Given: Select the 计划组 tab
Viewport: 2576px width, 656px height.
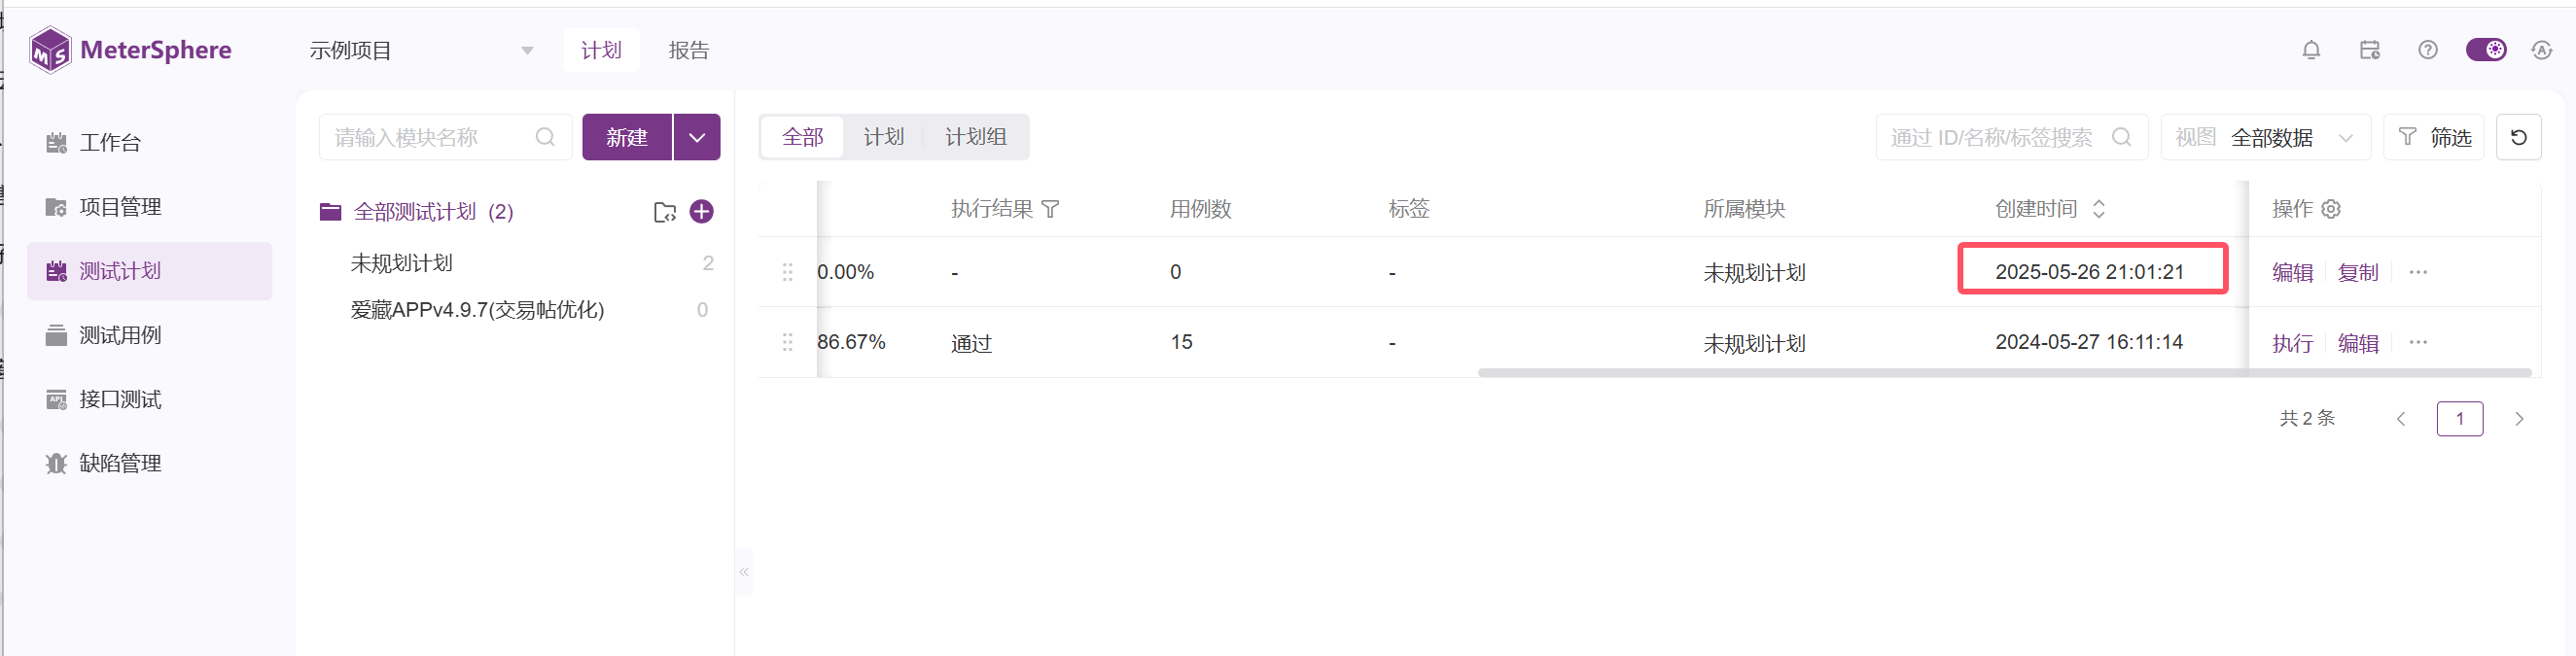Looking at the screenshot, I should (976, 137).
